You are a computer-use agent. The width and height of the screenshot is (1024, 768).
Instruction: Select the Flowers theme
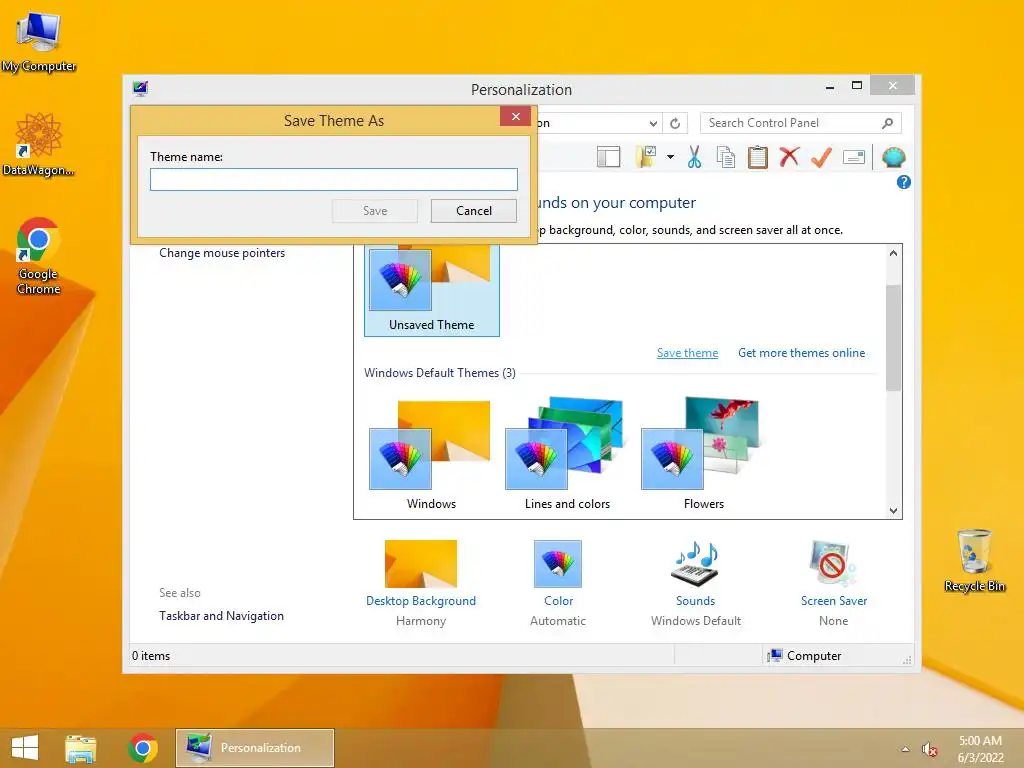click(x=703, y=455)
